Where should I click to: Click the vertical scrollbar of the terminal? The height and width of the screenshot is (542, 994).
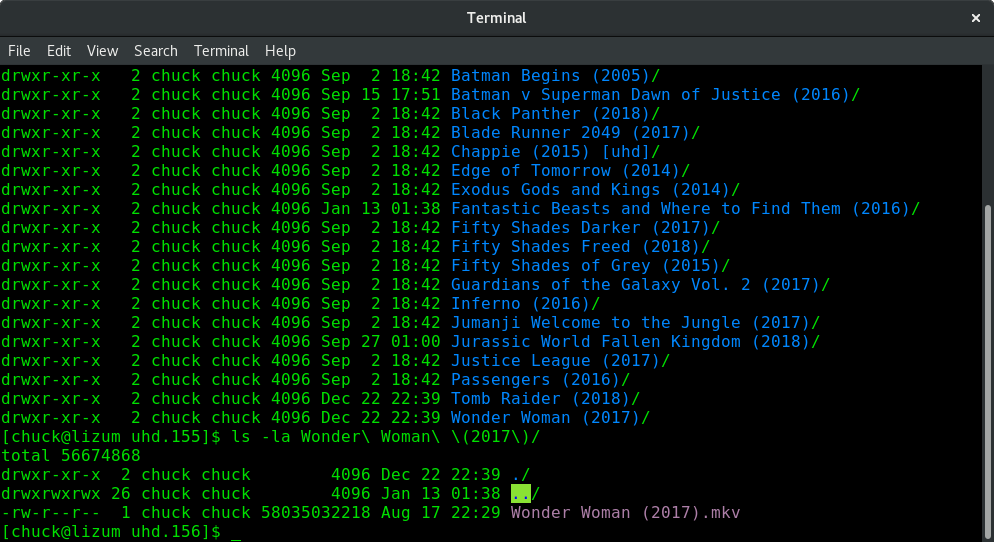[x=989, y=373]
